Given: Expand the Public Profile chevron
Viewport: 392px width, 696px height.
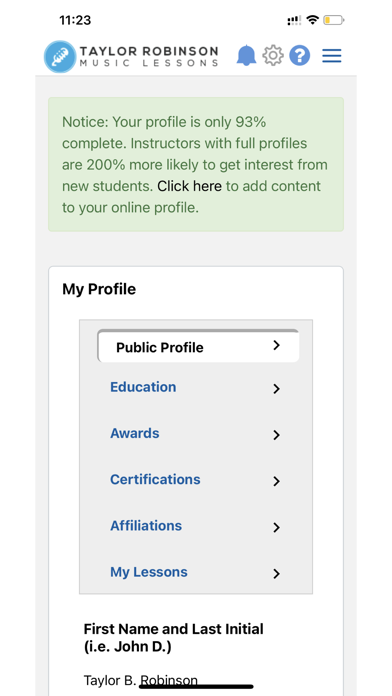Looking at the screenshot, I should pos(277,345).
